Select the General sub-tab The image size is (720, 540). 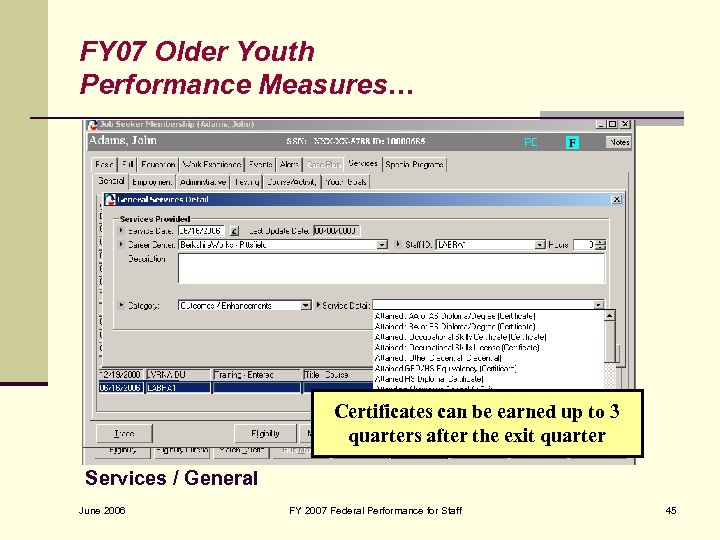[111, 181]
